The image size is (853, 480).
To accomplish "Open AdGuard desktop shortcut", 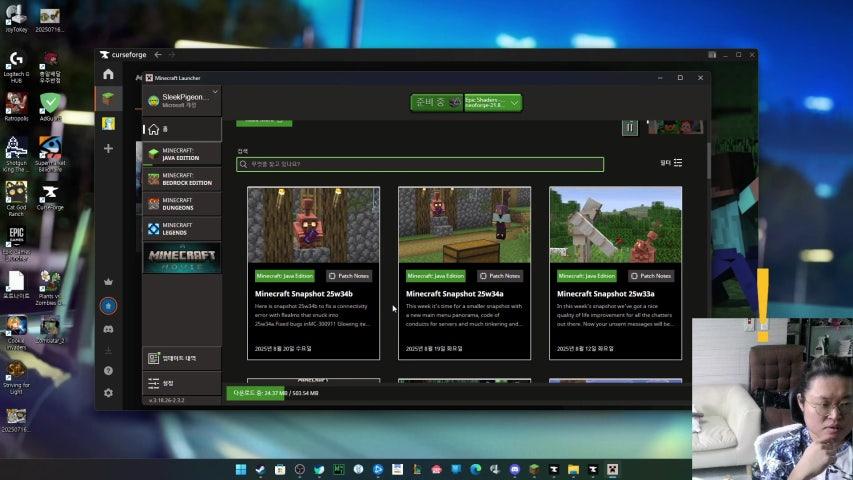I will point(50,107).
